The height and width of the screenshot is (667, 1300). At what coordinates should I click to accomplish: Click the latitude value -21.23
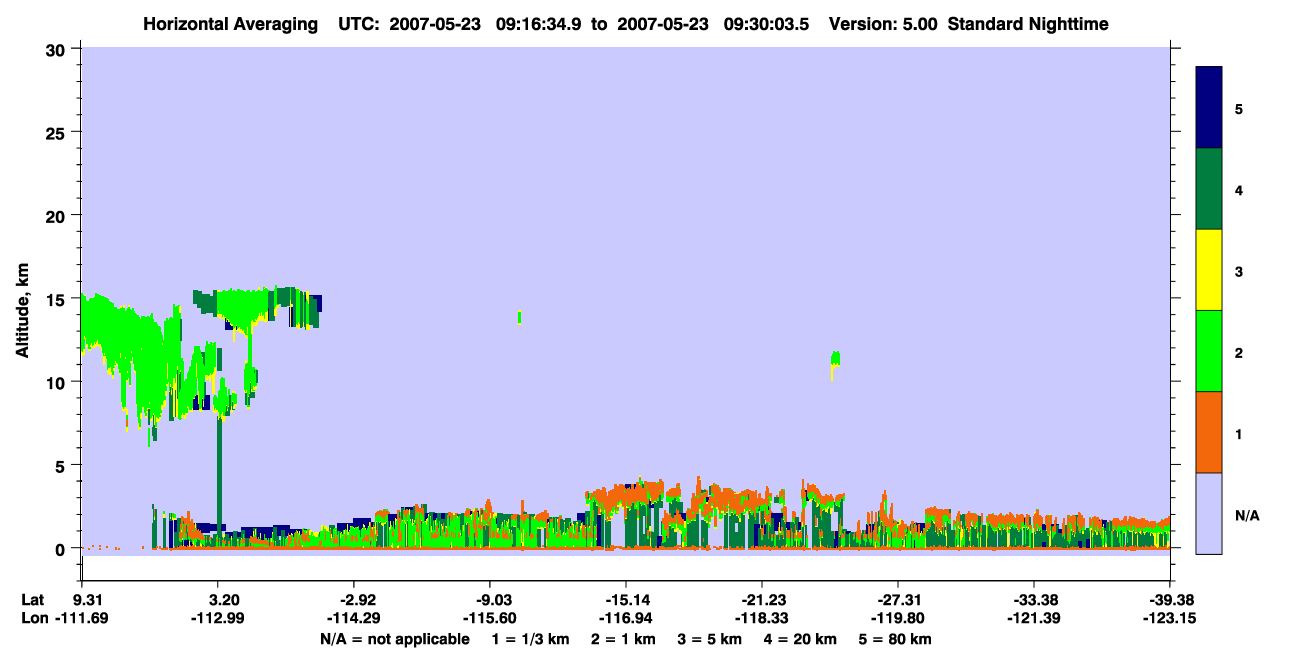[762, 600]
